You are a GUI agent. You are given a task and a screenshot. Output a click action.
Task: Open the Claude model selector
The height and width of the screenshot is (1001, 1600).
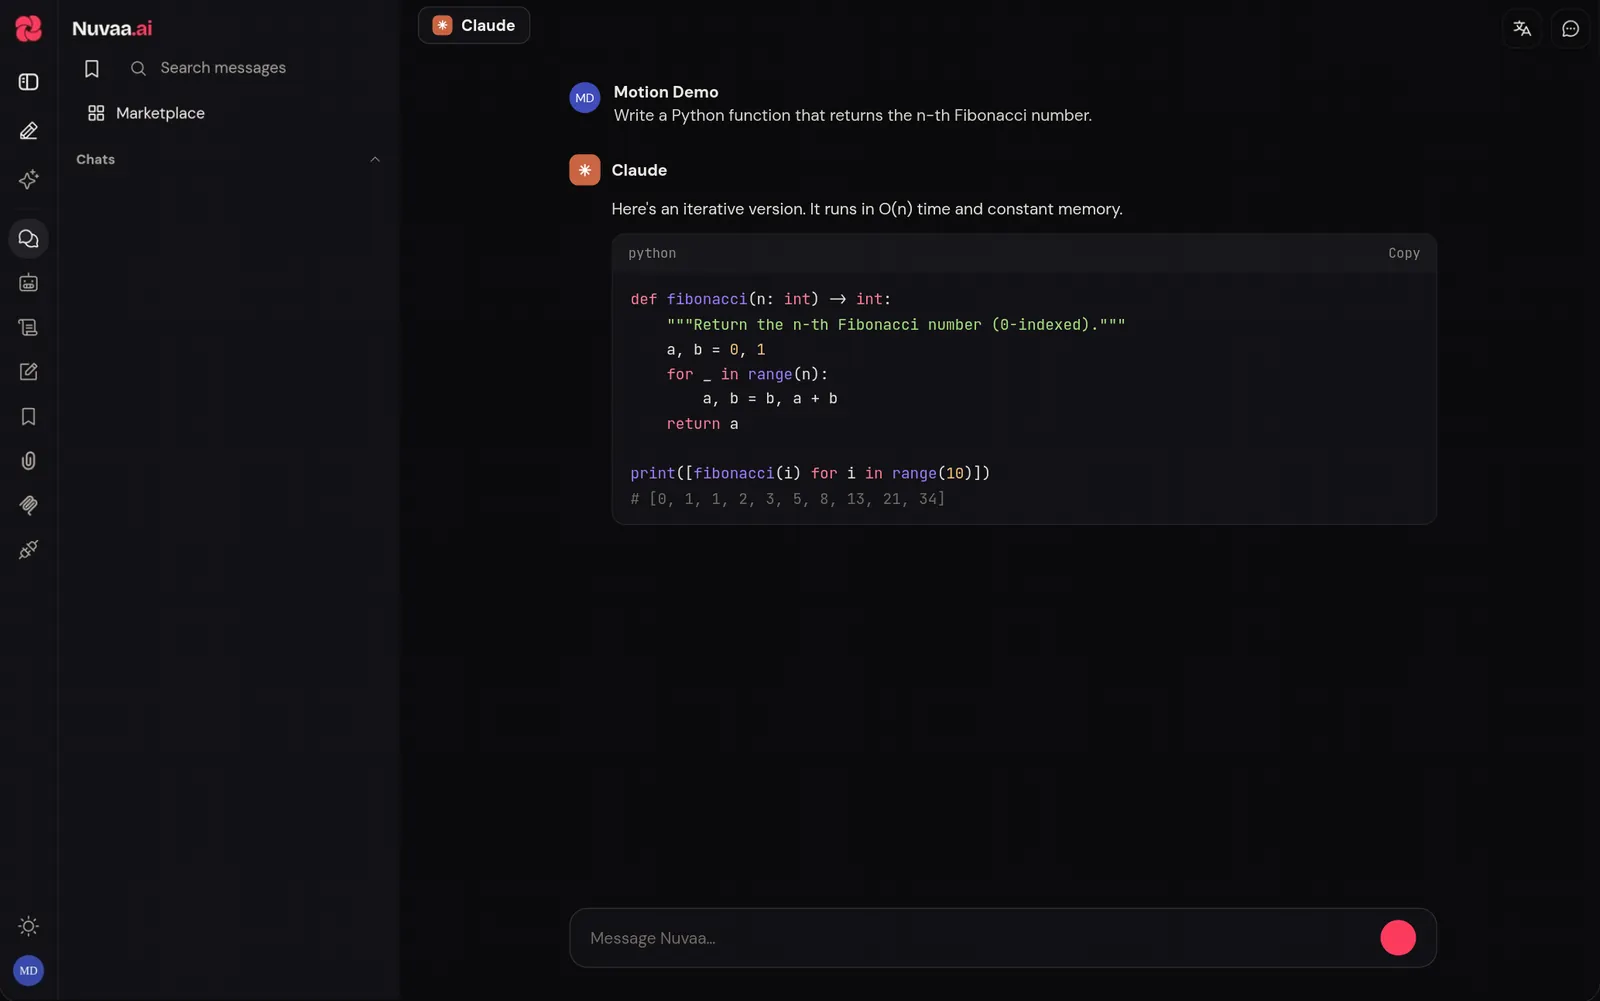474,25
